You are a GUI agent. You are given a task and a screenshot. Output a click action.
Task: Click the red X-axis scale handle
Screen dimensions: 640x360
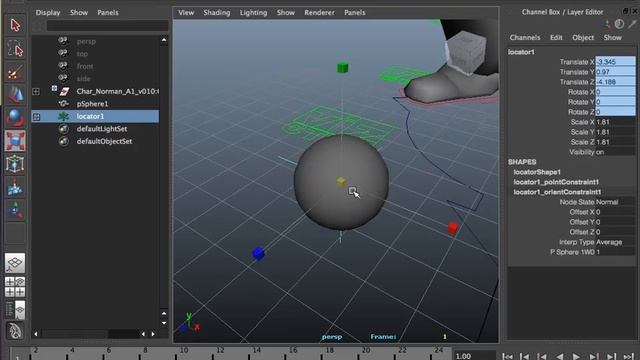pyautogui.click(x=453, y=227)
